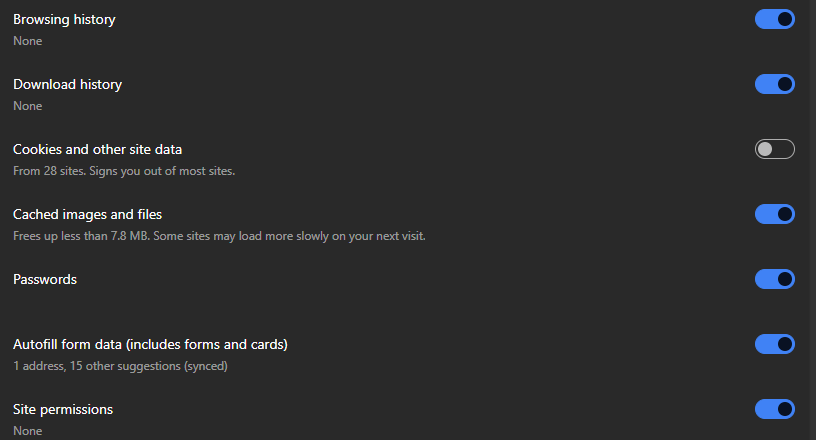816x440 pixels.
Task: Click the 'From 28 sites' description text
Action: coord(123,171)
